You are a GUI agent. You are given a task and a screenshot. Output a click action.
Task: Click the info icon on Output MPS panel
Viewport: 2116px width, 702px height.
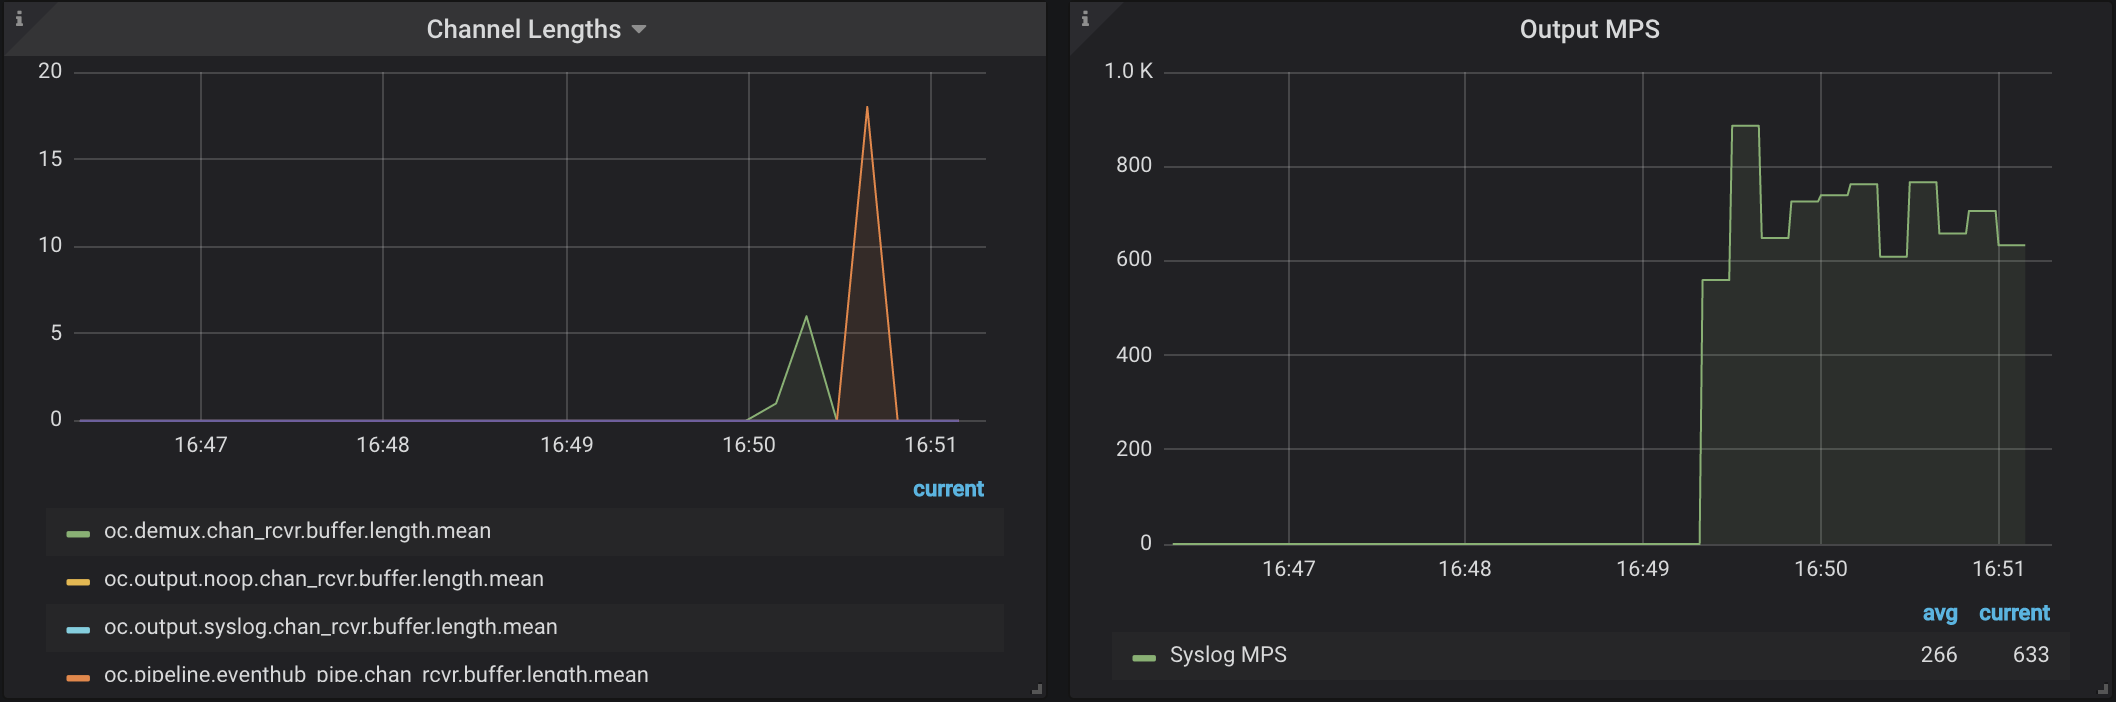coord(1084,18)
